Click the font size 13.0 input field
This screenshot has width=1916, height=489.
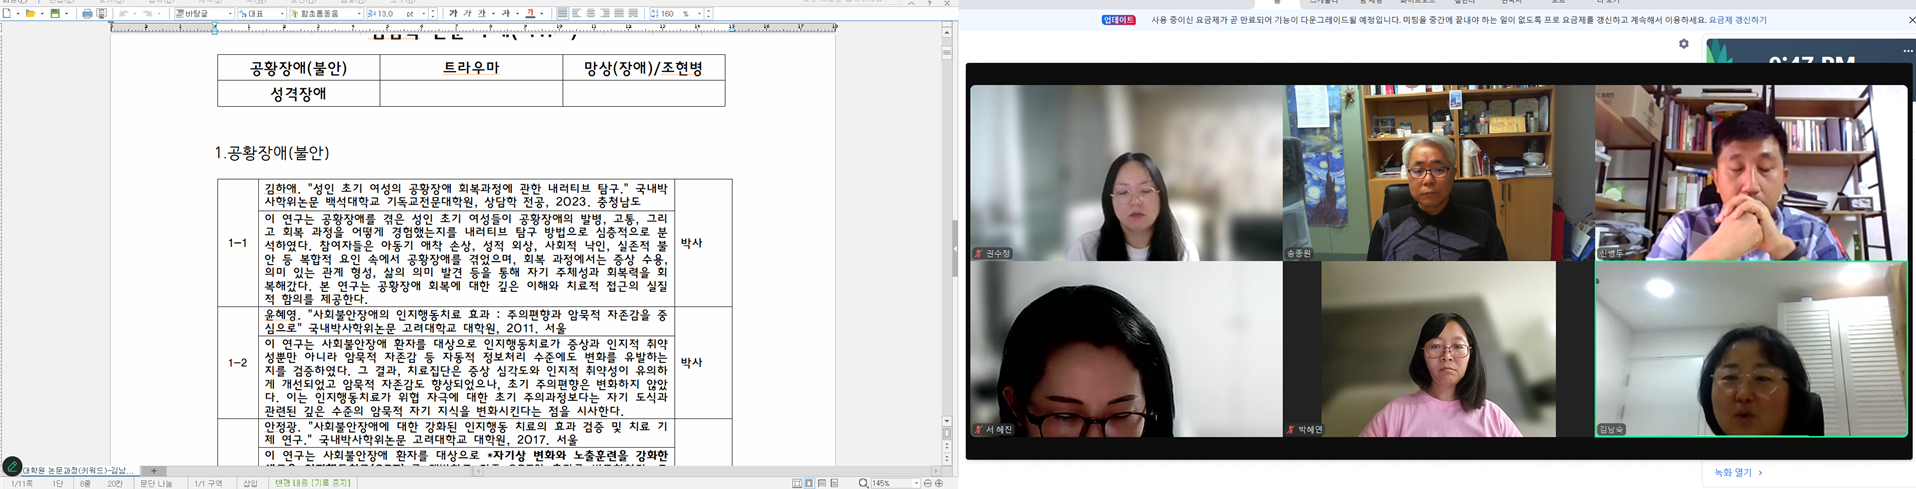click(x=390, y=14)
